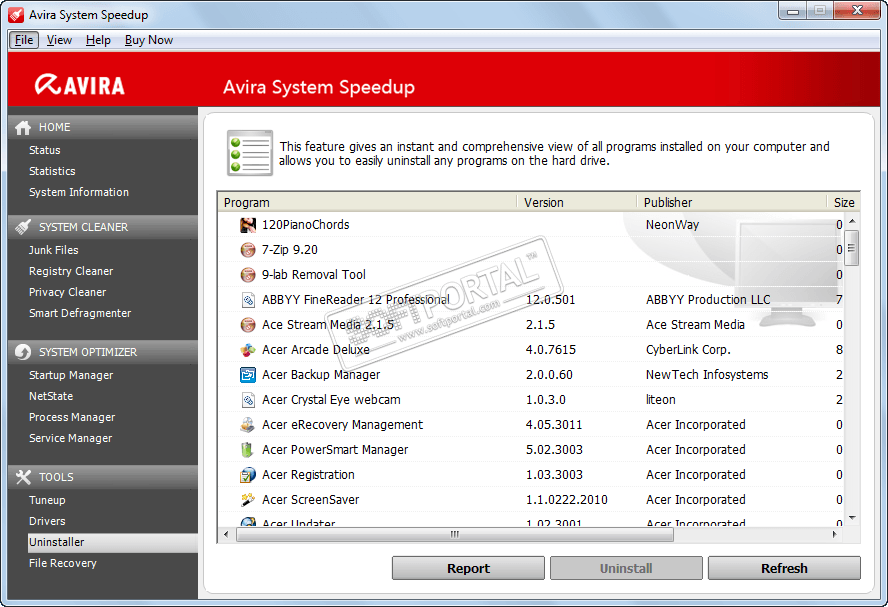This screenshot has height=607, width=888.
Task: Click horizontal scrollbar right arrow
Action: 835,534
